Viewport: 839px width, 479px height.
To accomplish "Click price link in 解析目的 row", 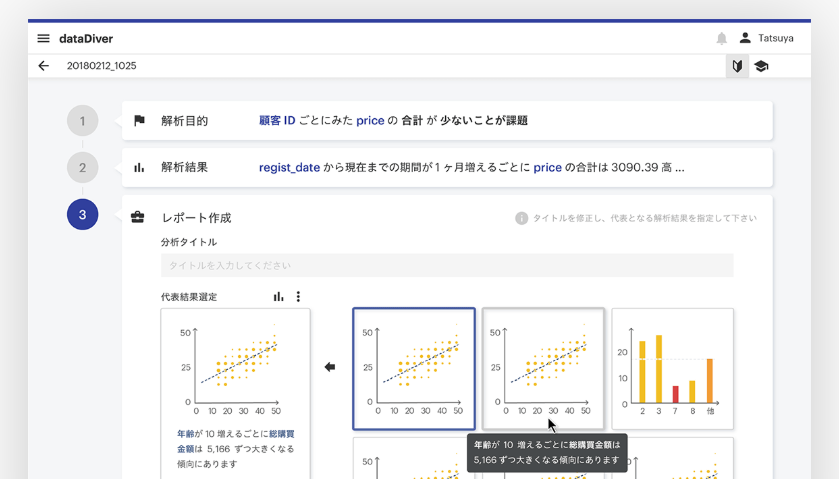I will pyautogui.click(x=370, y=120).
